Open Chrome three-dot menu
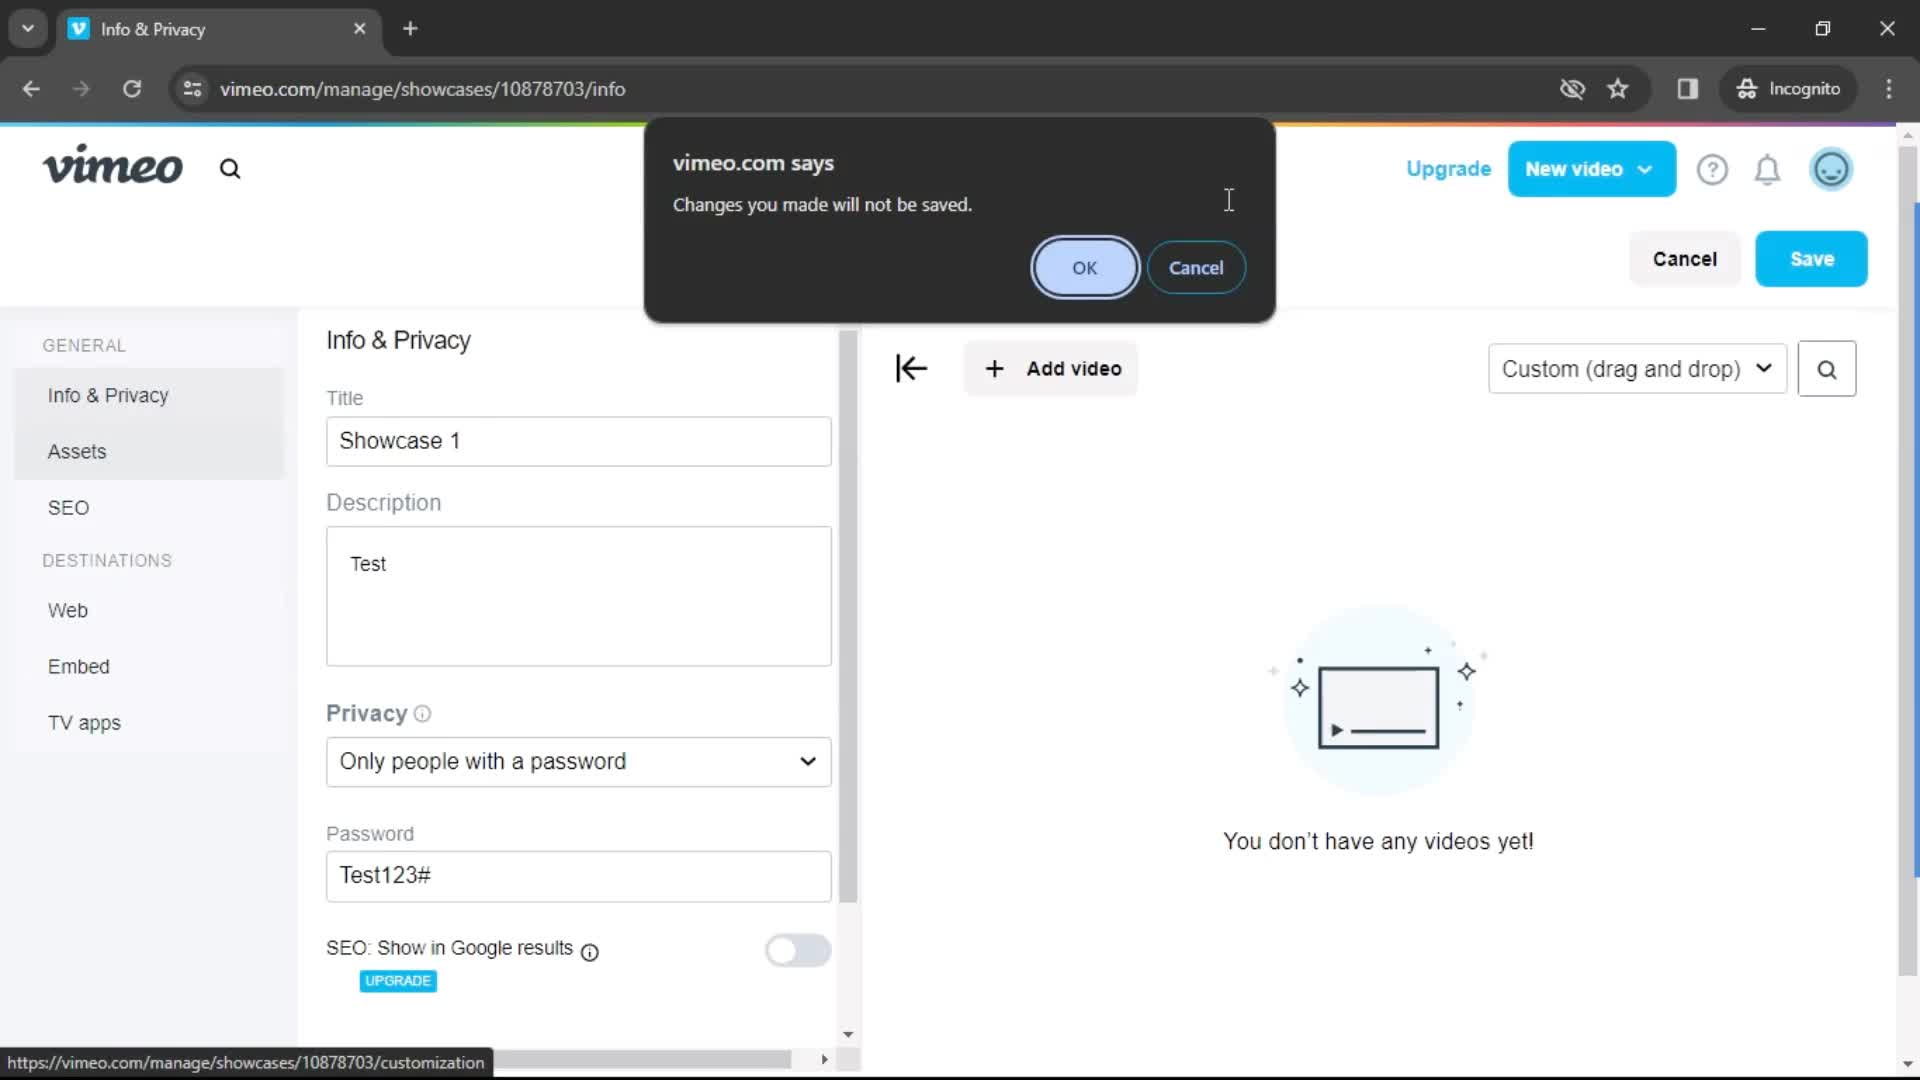The width and height of the screenshot is (1920, 1080). (1888, 89)
